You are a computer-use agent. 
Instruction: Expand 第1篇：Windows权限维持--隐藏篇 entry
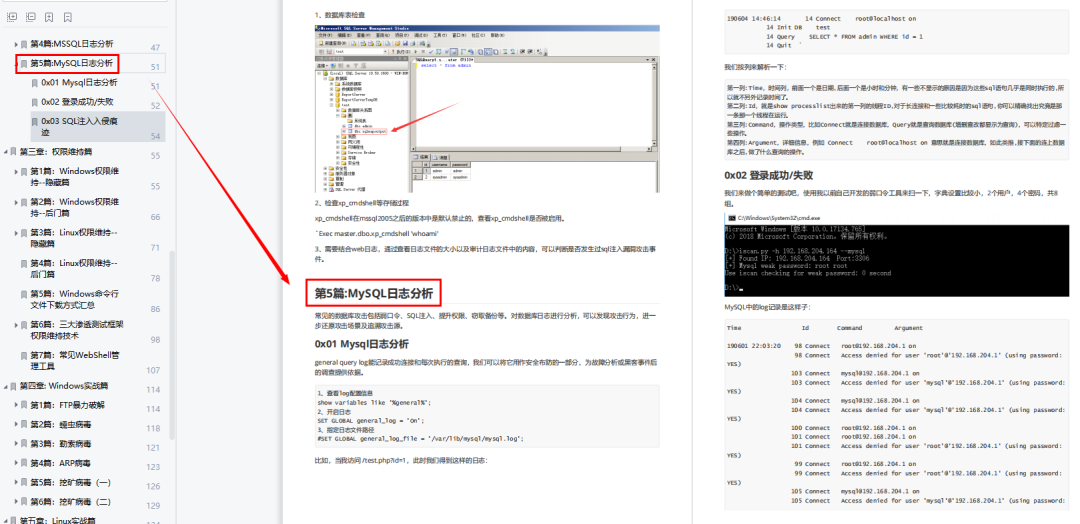(16, 171)
